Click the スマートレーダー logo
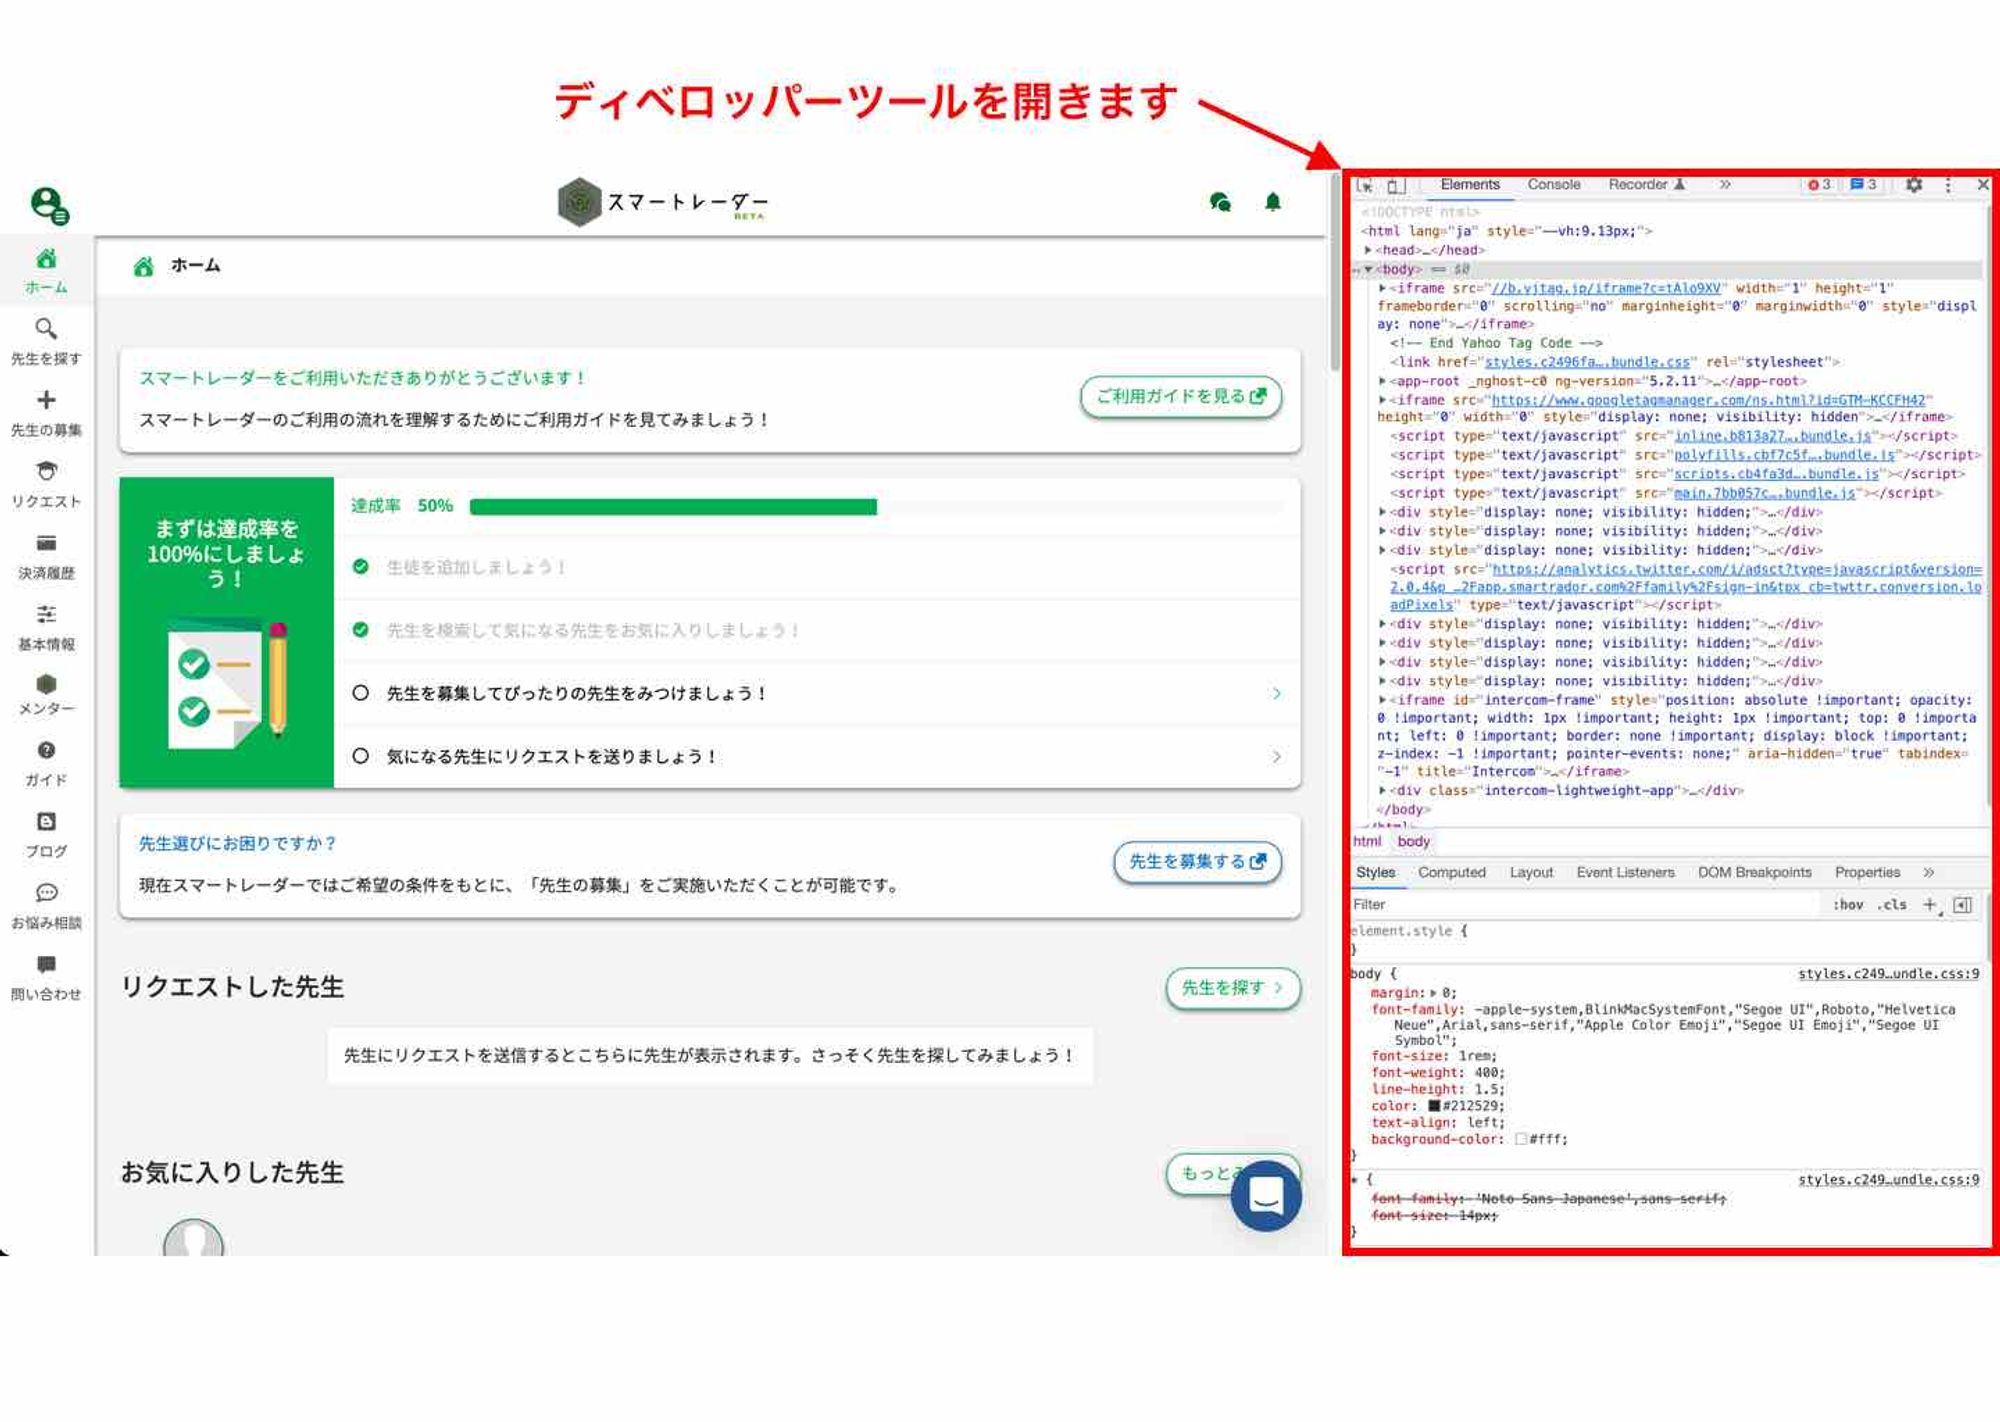This screenshot has width=2000, height=1422. point(663,202)
